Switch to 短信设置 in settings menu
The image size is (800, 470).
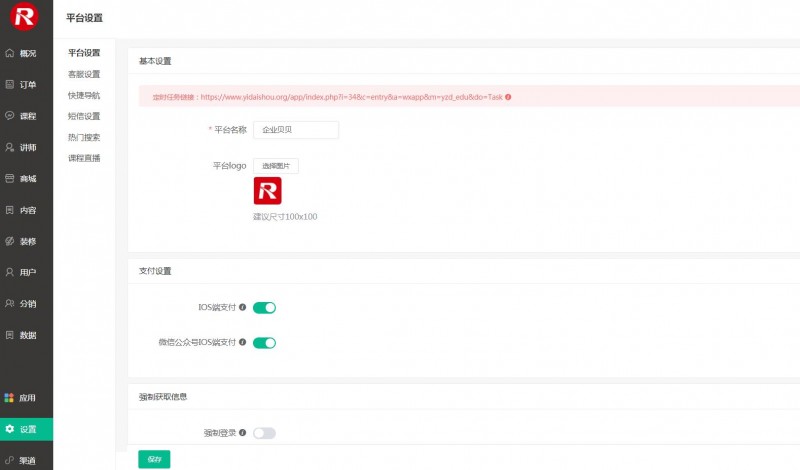pos(84,116)
